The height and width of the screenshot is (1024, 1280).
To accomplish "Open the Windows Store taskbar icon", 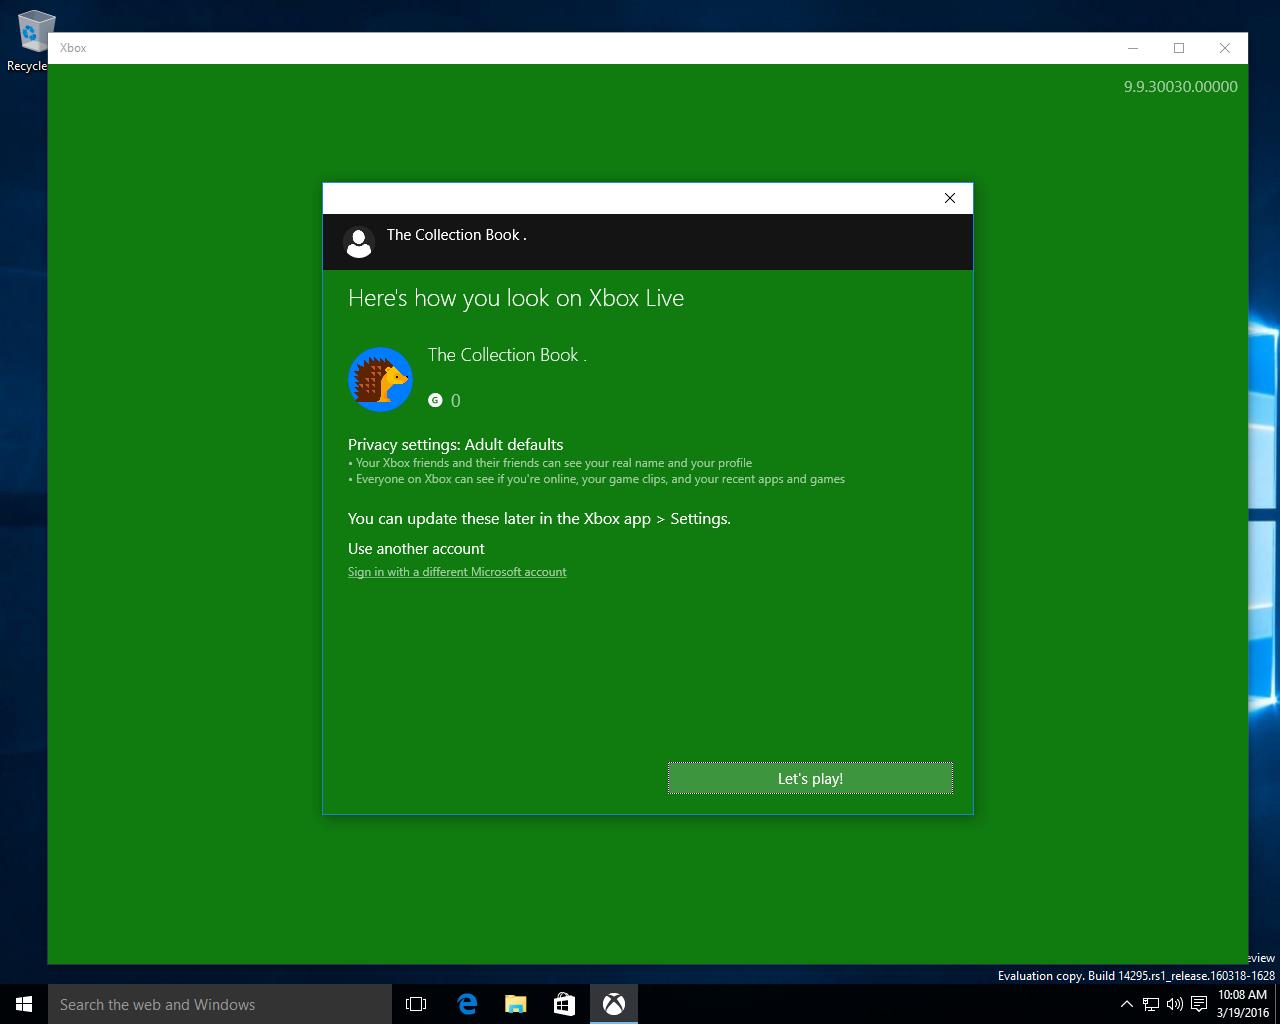I will point(564,1004).
